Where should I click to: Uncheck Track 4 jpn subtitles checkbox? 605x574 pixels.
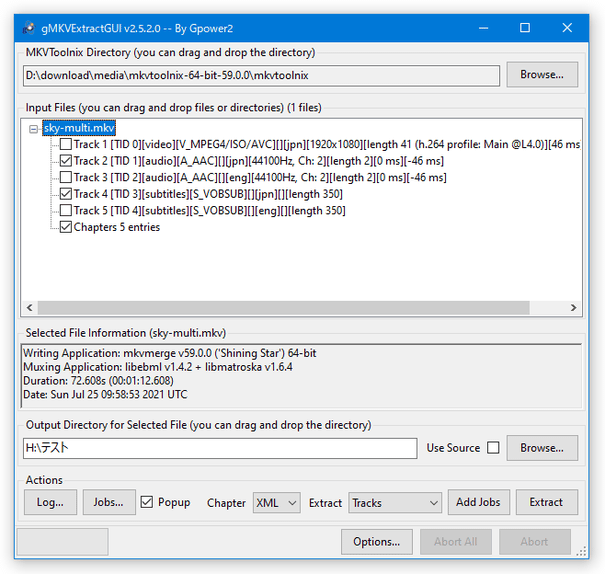pos(66,194)
